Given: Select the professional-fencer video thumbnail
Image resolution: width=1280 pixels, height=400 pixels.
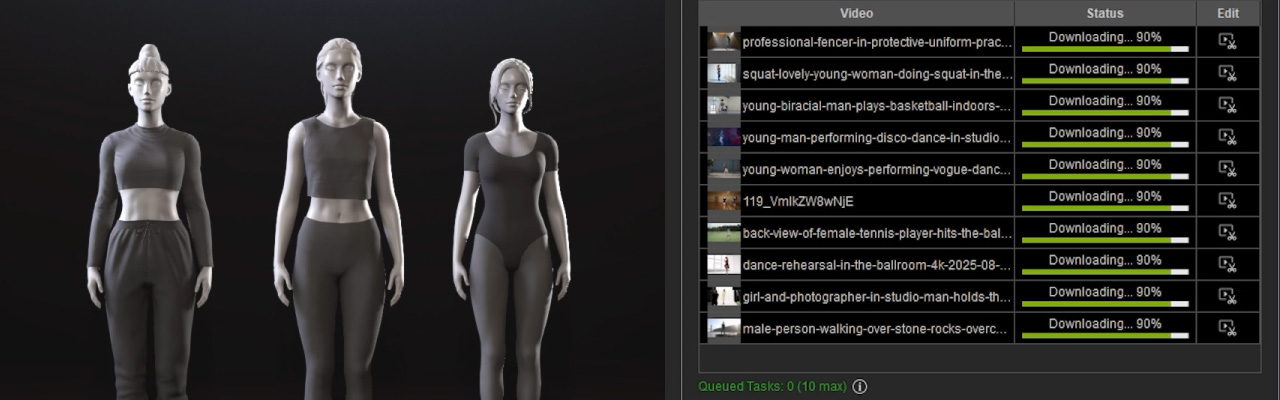Looking at the screenshot, I should [x=723, y=41].
